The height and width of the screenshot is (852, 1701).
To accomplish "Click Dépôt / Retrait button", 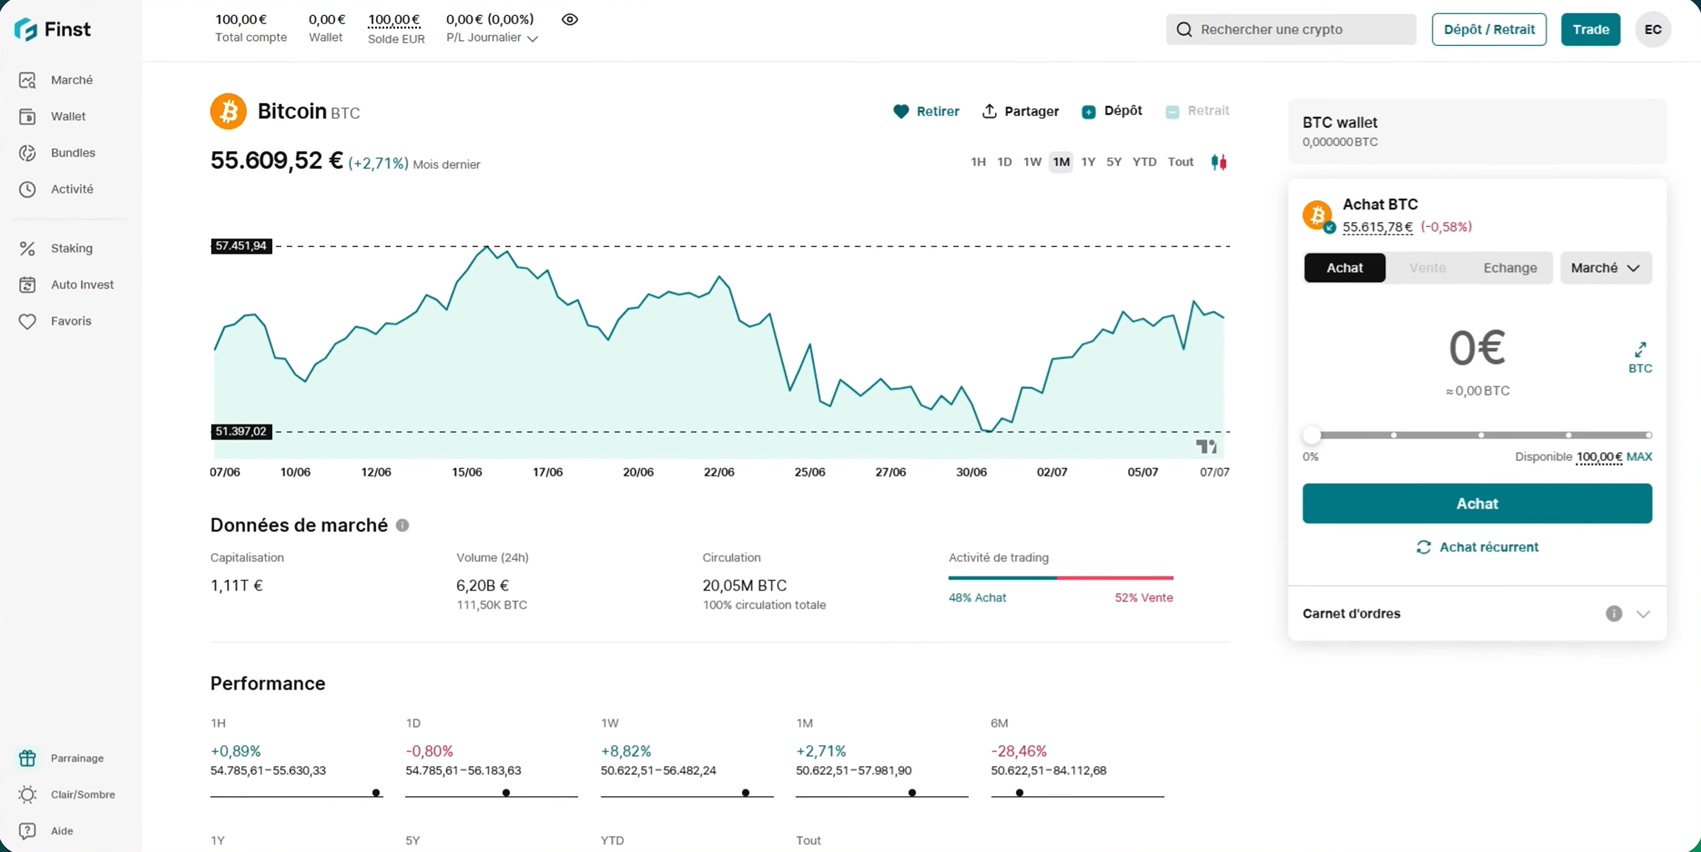I will click(1489, 29).
